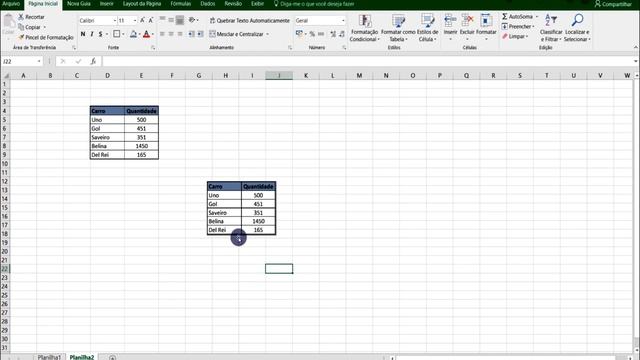The height and width of the screenshot is (360, 640).
Task: Expand the AutoSoma dropdown arrow
Action: point(537,17)
